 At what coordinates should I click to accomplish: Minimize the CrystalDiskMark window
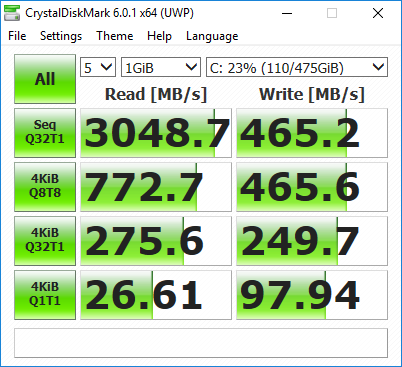pos(287,13)
